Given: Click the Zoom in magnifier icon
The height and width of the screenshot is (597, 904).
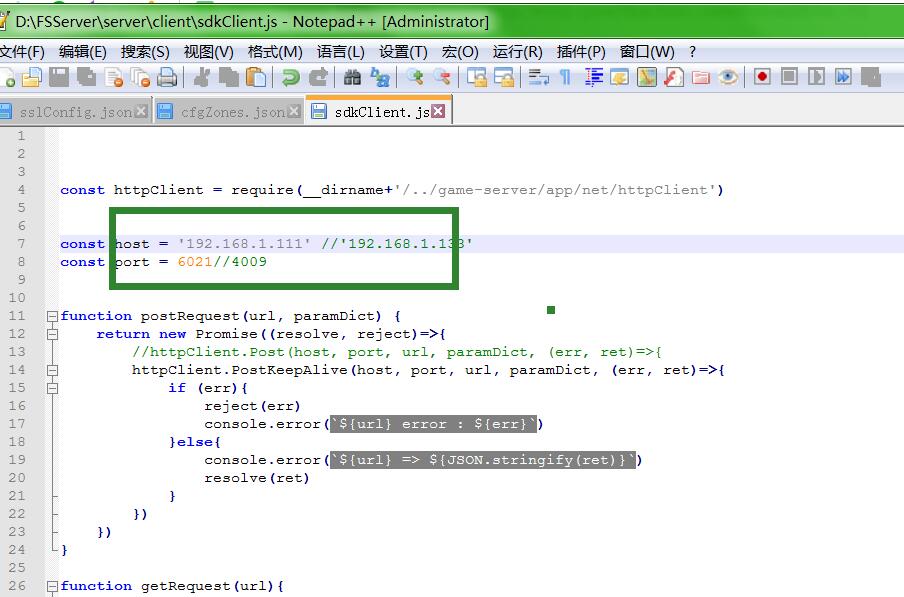Looking at the screenshot, I should click(415, 77).
